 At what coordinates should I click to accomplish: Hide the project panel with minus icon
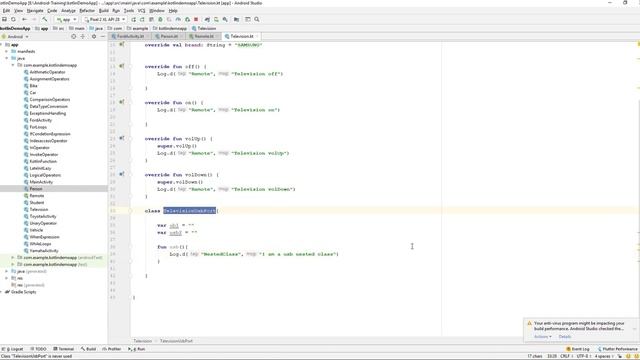(103, 36)
